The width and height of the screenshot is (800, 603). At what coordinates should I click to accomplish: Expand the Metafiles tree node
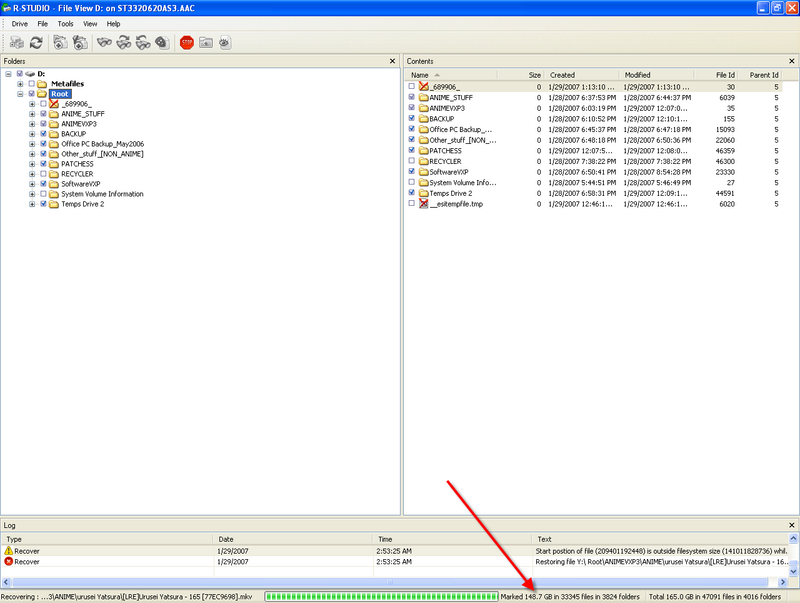(20, 84)
